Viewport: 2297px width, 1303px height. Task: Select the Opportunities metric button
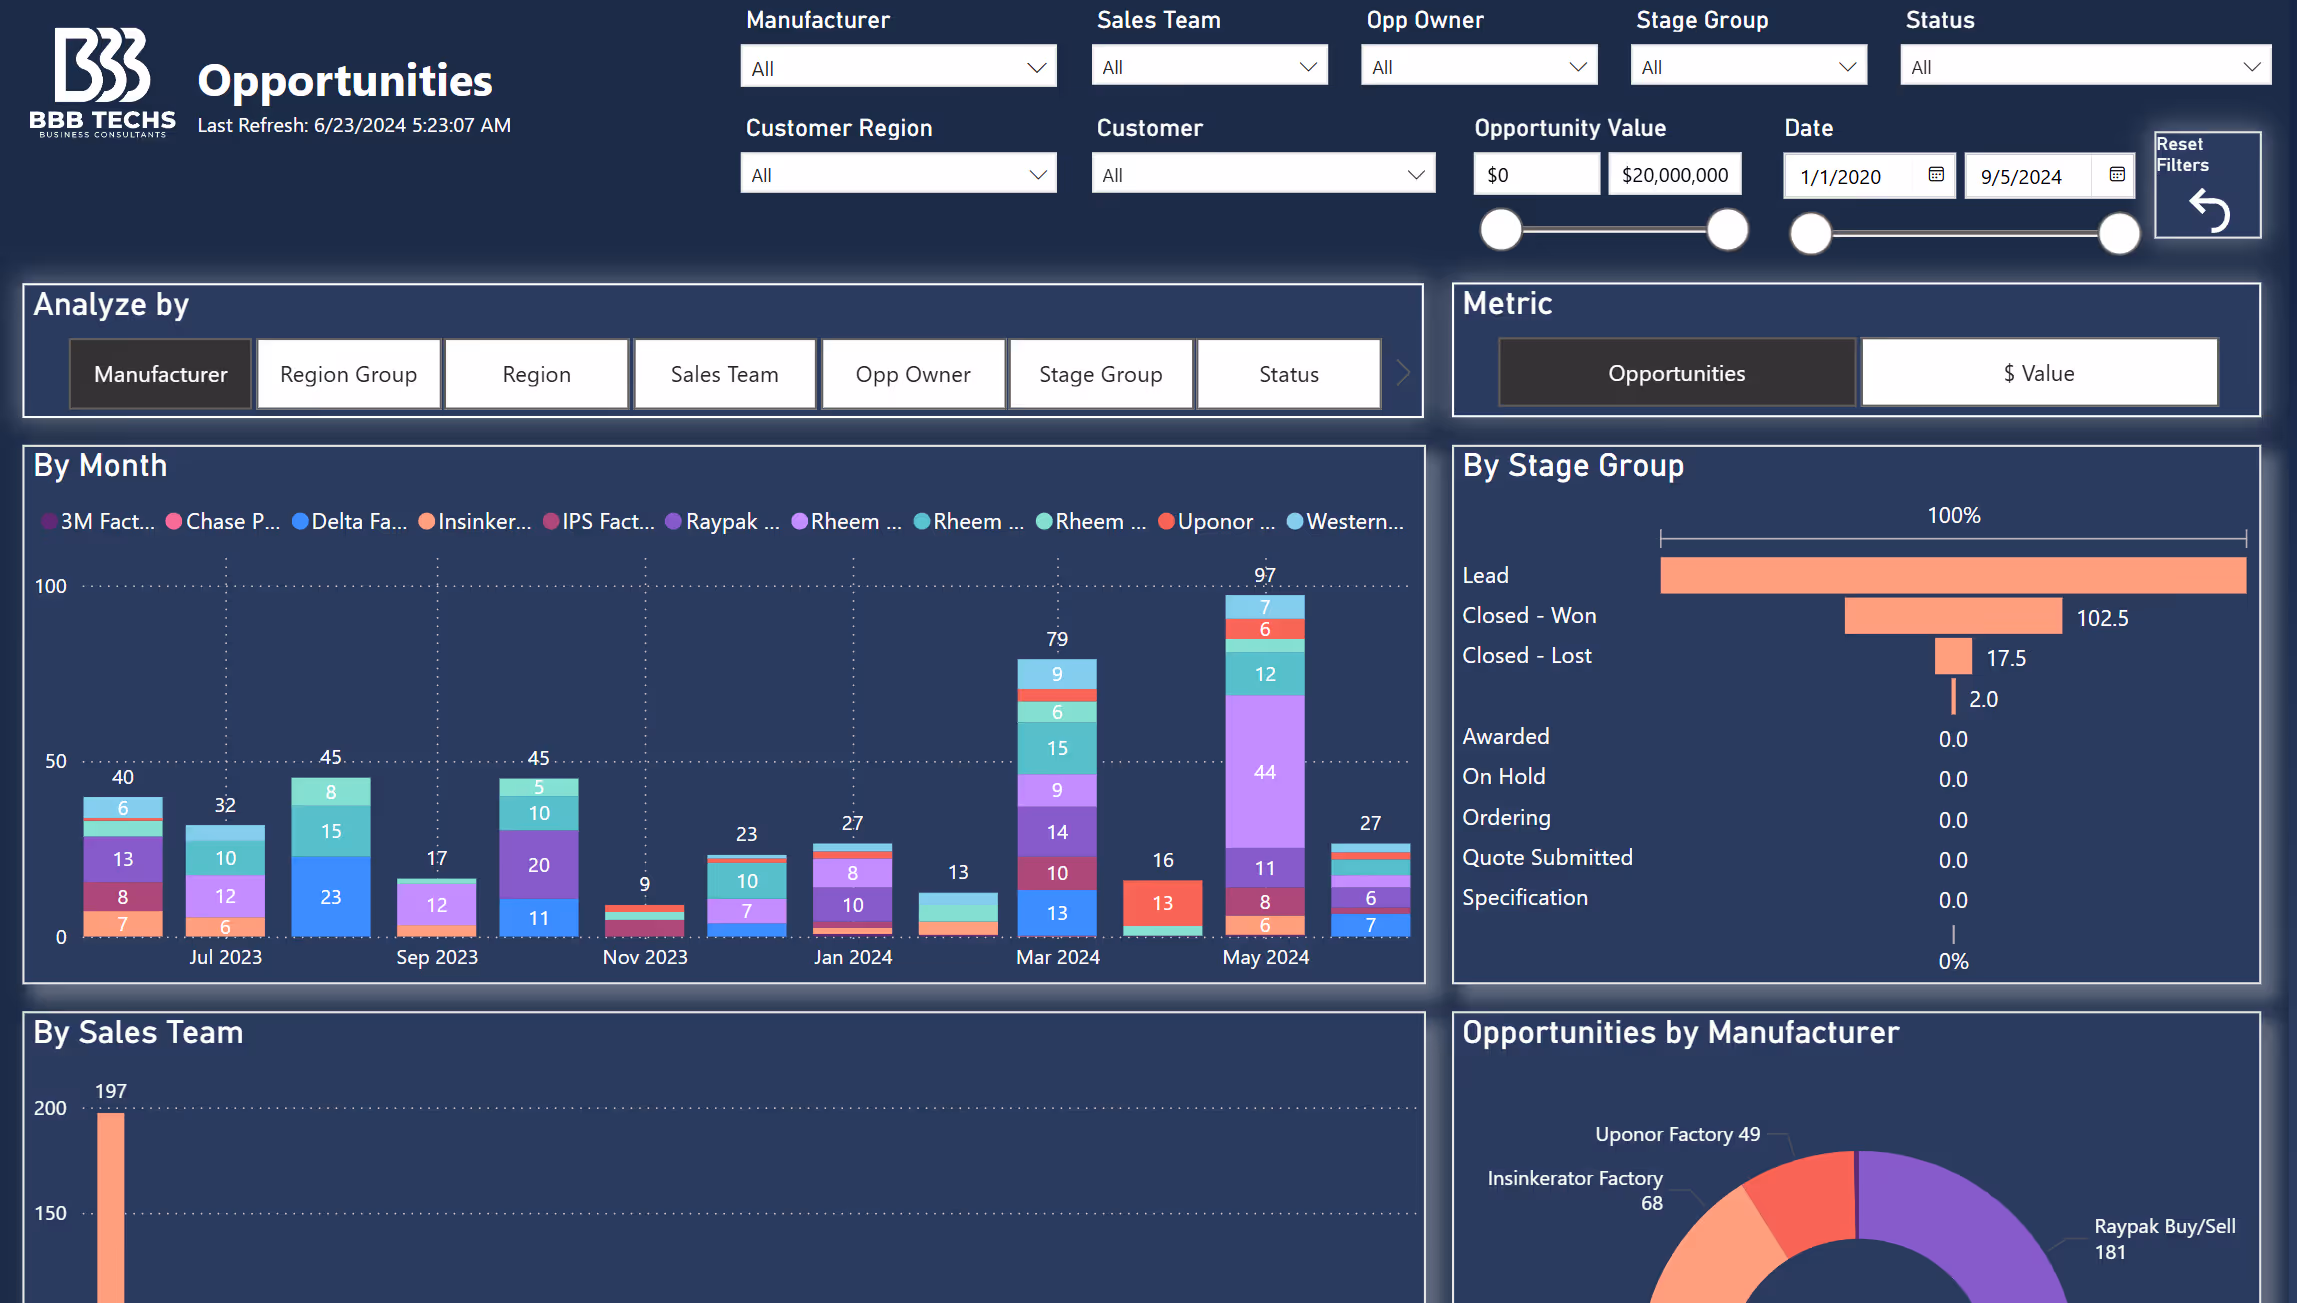(1676, 373)
